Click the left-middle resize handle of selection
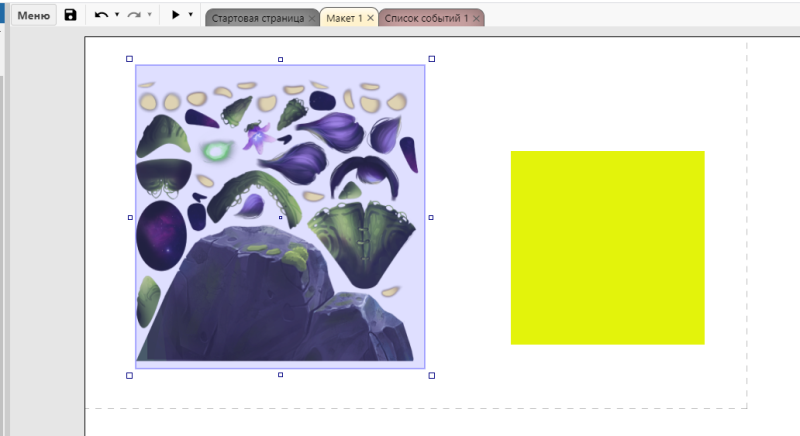The image size is (800, 436). (130, 218)
